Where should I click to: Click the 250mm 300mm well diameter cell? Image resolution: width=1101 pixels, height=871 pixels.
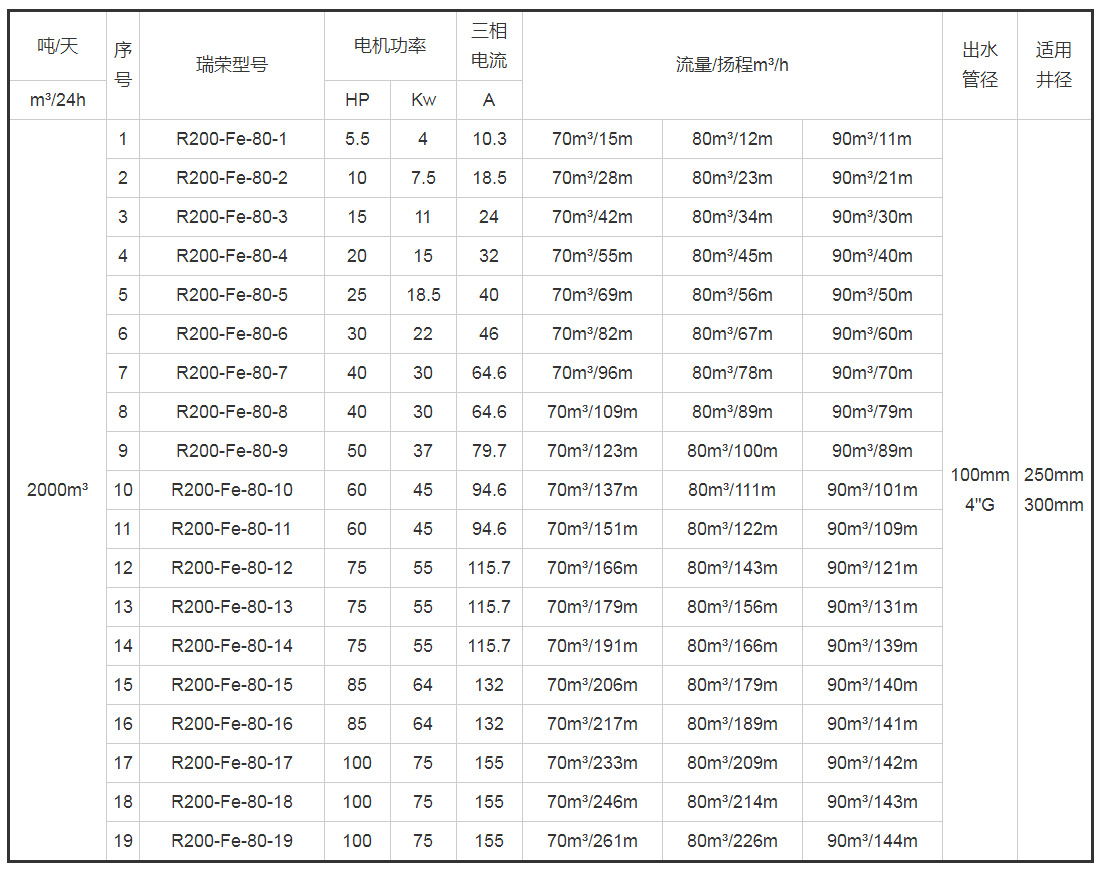click(x=1054, y=490)
